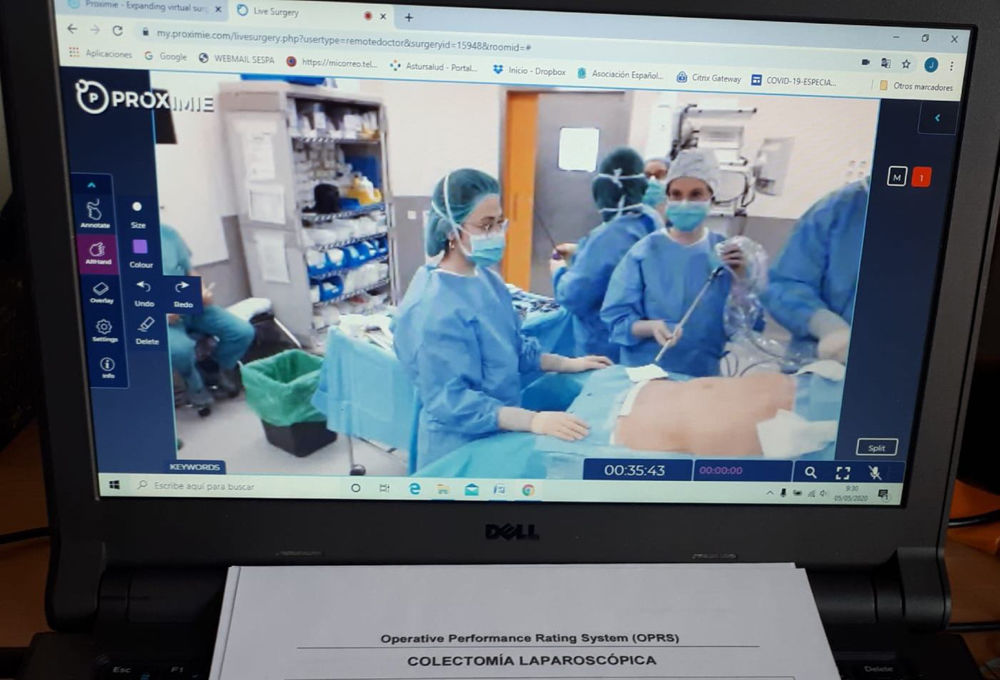Select the Annotate tool
The image size is (1000, 680).
click(94, 212)
